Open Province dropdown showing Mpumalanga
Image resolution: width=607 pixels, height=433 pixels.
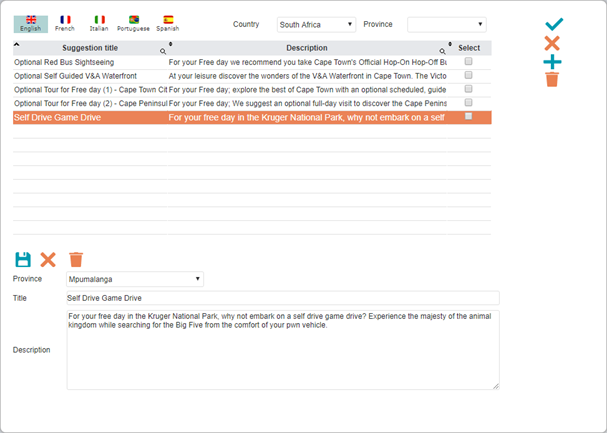[135, 279]
